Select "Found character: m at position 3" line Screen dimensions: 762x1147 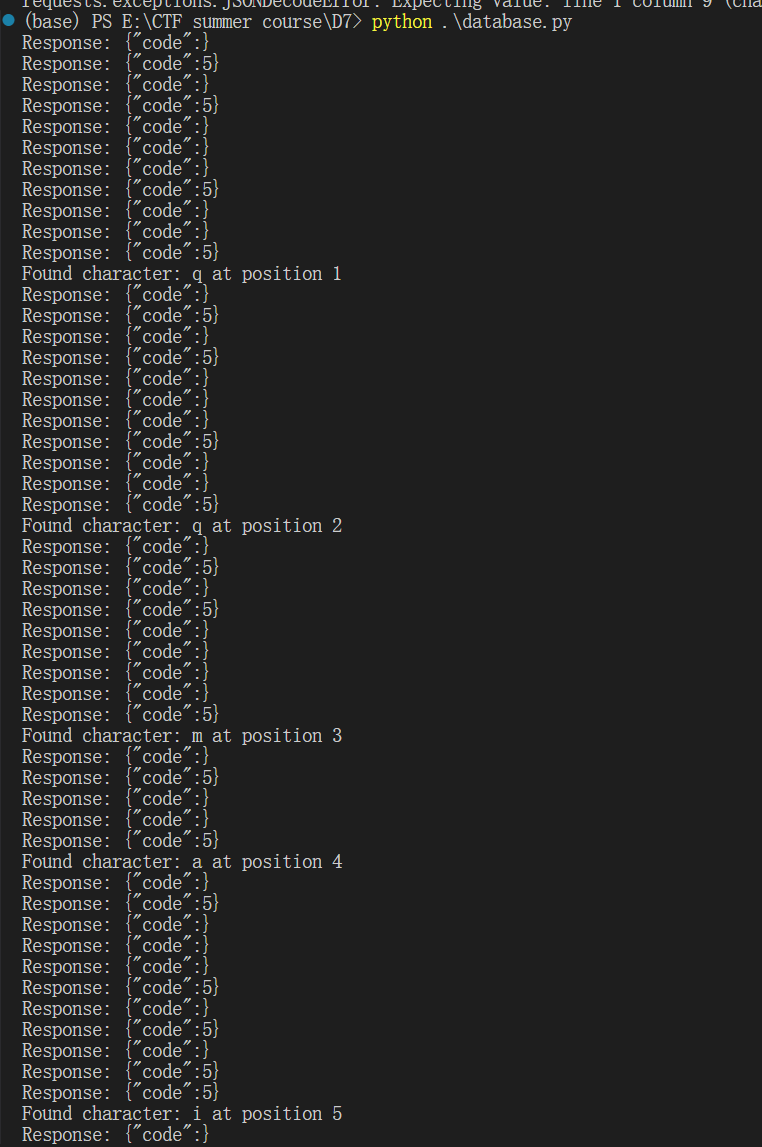click(181, 736)
